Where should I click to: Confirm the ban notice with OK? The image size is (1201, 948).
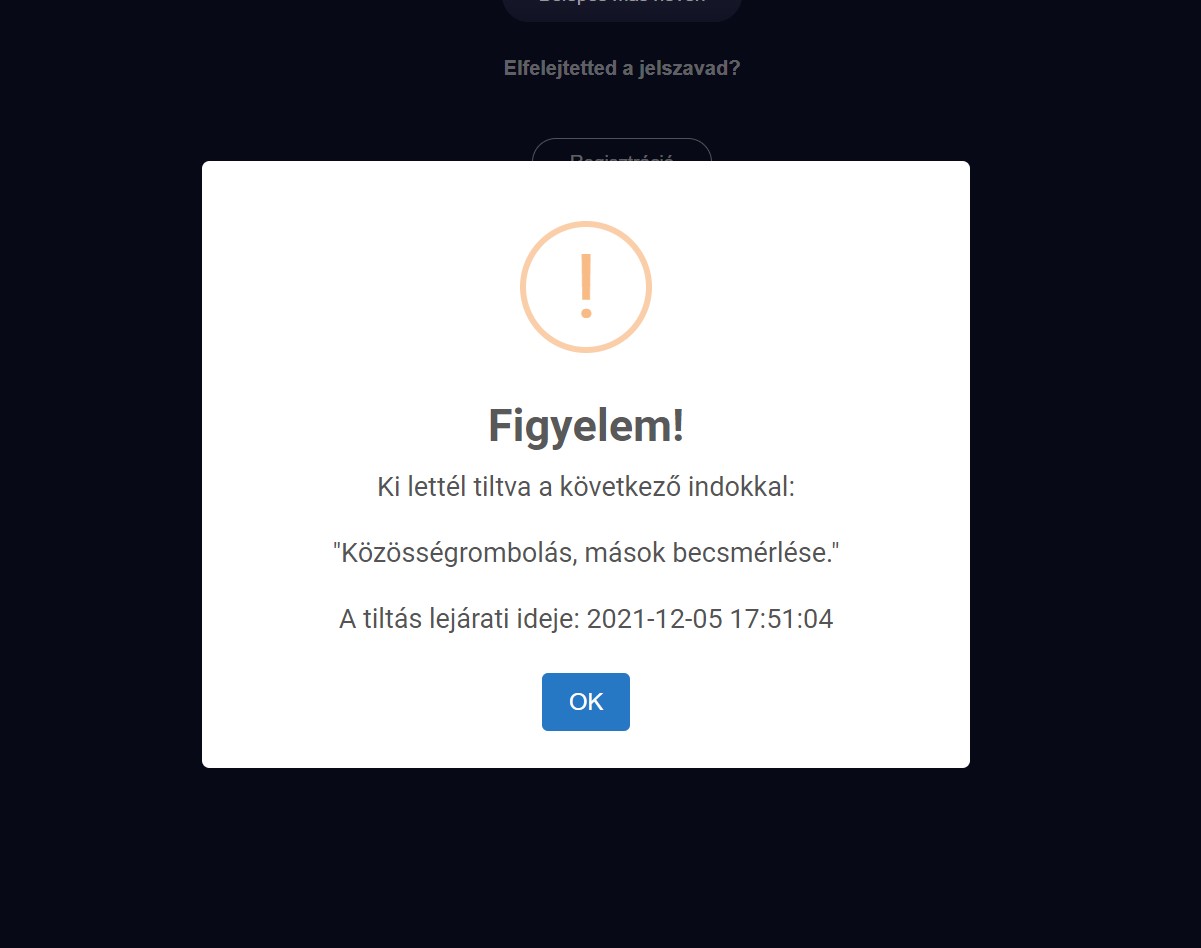(586, 702)
